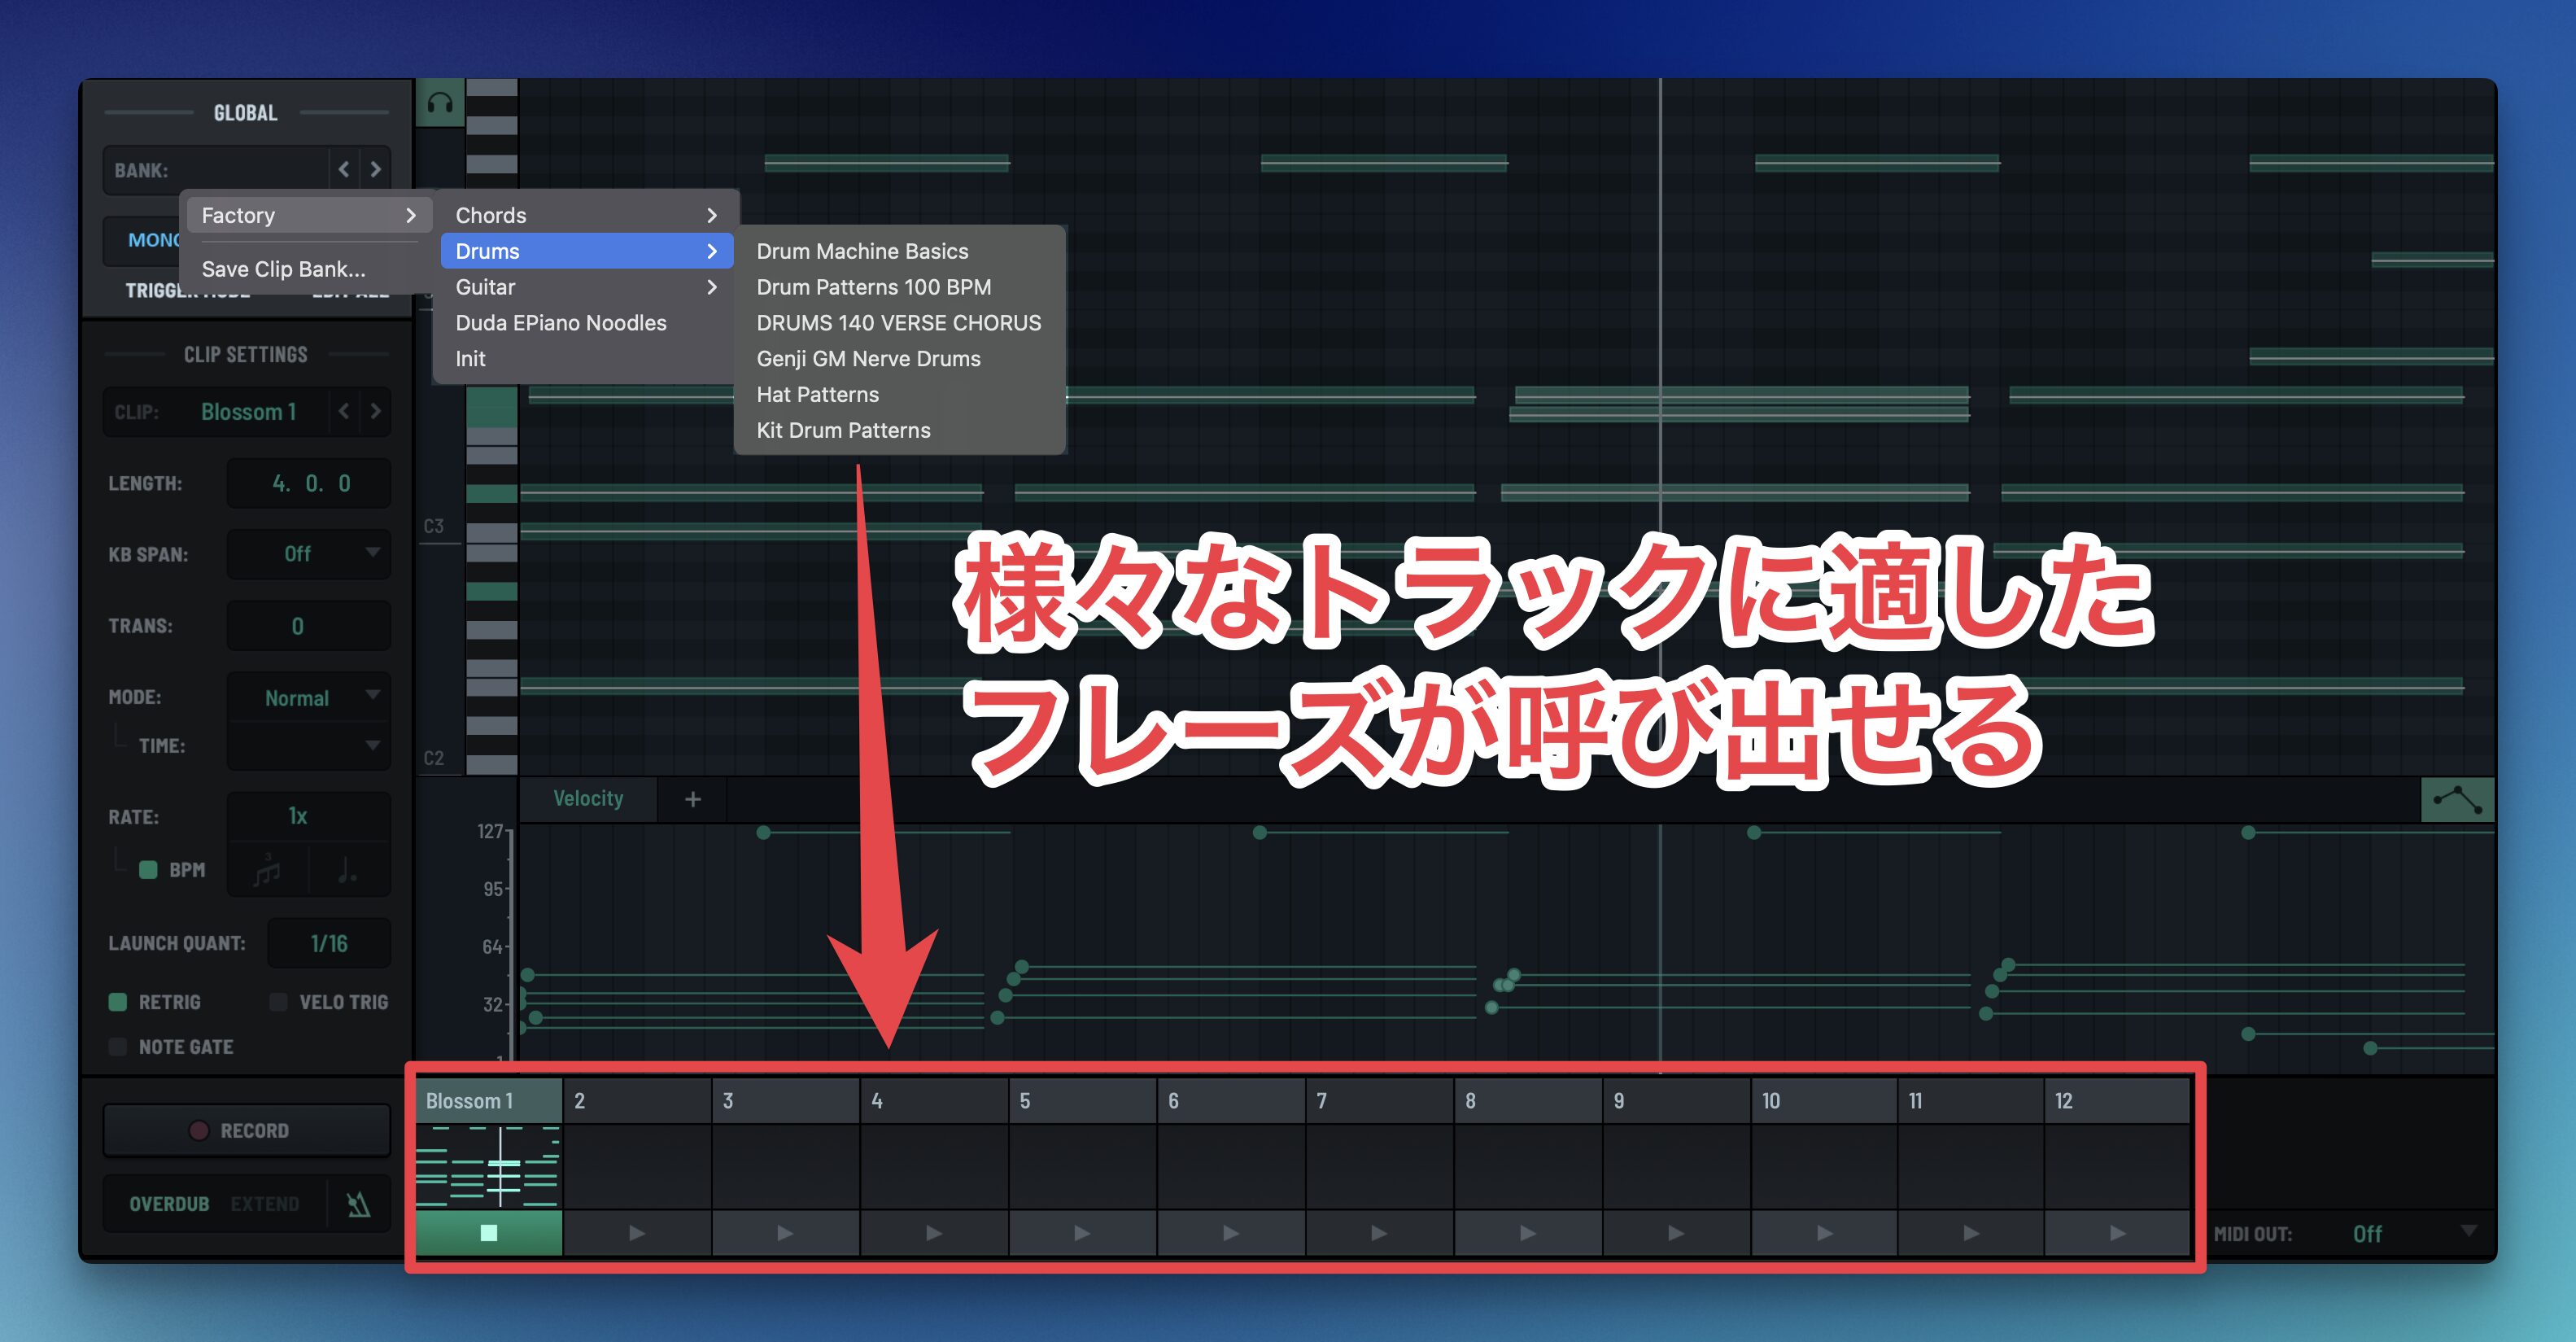Viewport: 2576px width, 1342px height.
Task: Play clip slot 10
Action: pyautogui.click(x=1824, y=1232)
